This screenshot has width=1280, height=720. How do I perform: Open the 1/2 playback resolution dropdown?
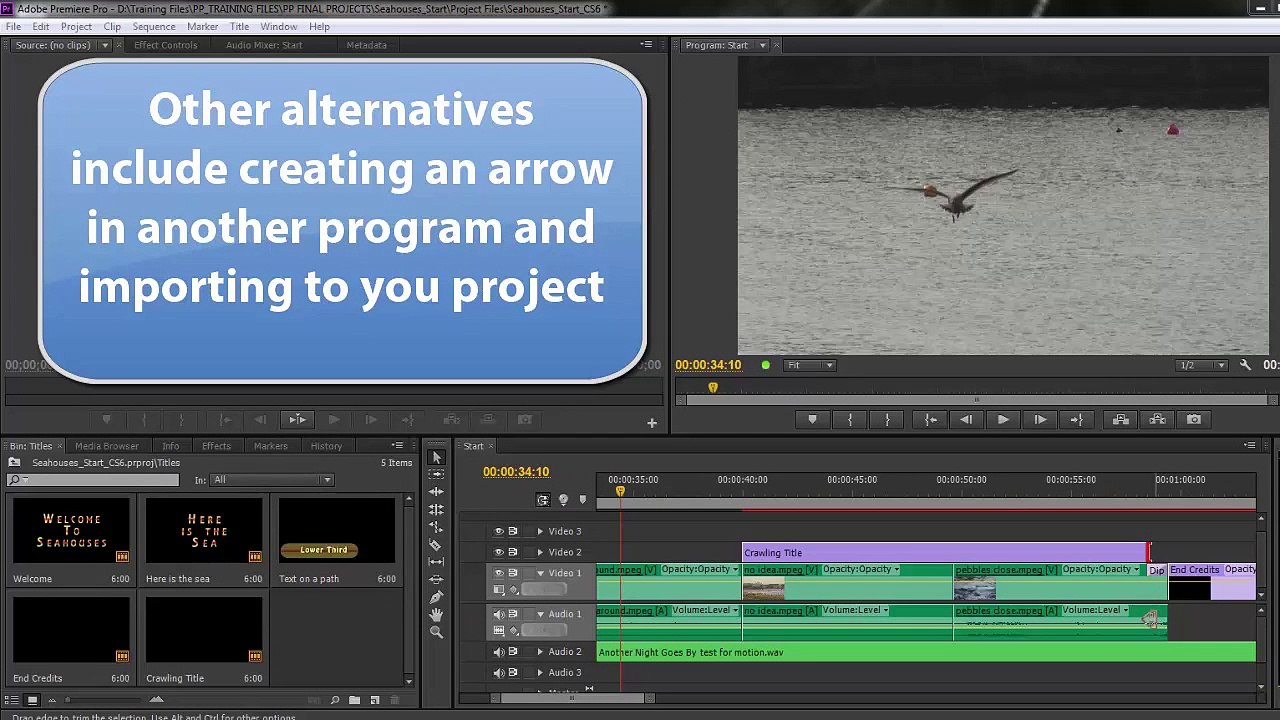(1203, 365)
